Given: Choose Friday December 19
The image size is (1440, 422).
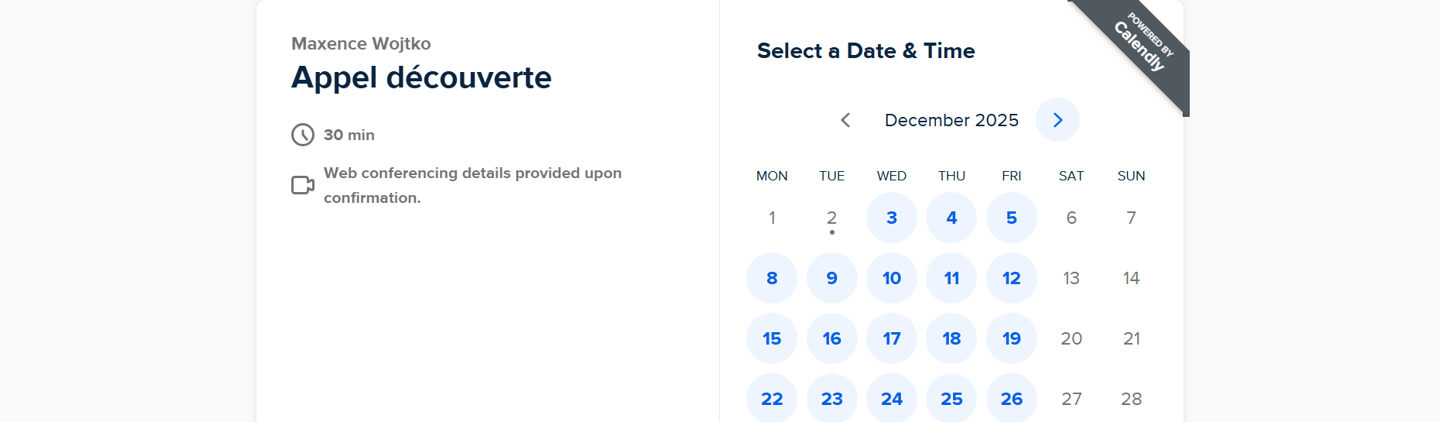Looking at the screenshot, I should click(x=1012, y=339).
